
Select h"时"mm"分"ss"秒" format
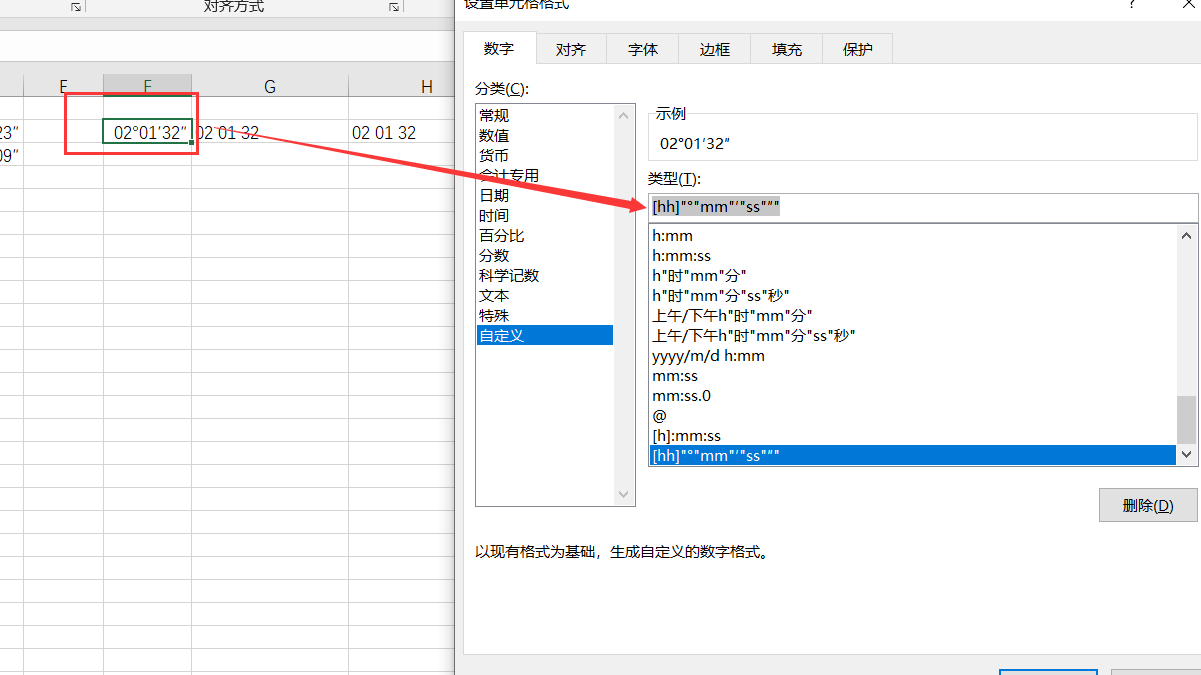[x=913, y=296]
